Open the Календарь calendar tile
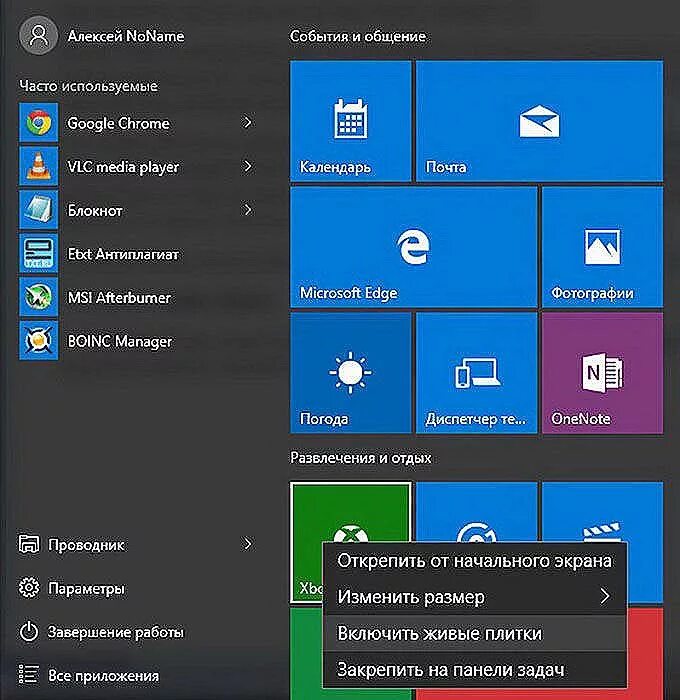The height and width of the screenshot is (700, 680). (350, 121)
